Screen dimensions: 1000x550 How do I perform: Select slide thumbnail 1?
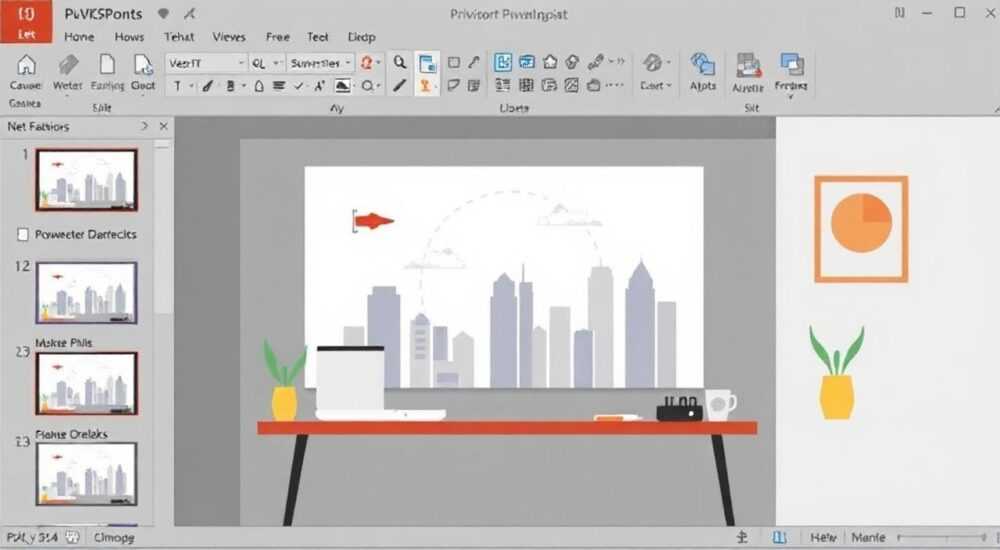coord(86,180)
